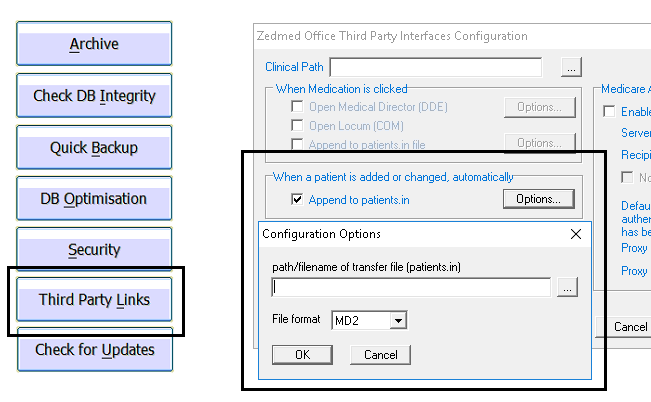Viewport: 651px width, 402px height.
Task: Click the Archive button
Action: click(x=94, y=44)
